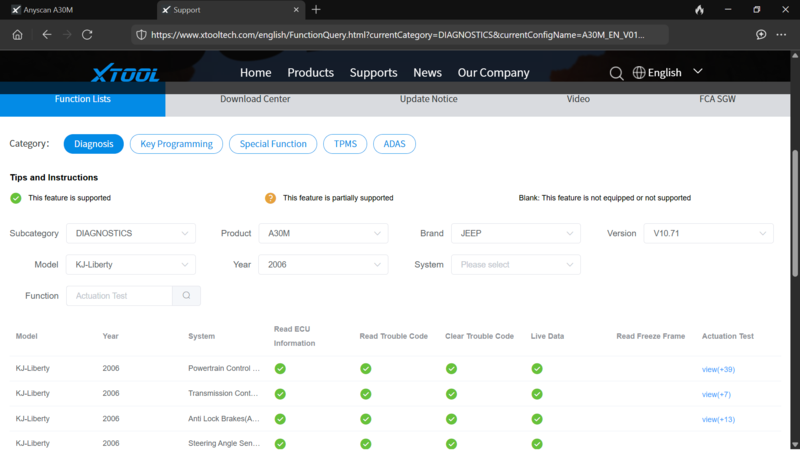Click the browser address bar URL
The width and height of the screenshot is (800, 450).
coord(397,35)
